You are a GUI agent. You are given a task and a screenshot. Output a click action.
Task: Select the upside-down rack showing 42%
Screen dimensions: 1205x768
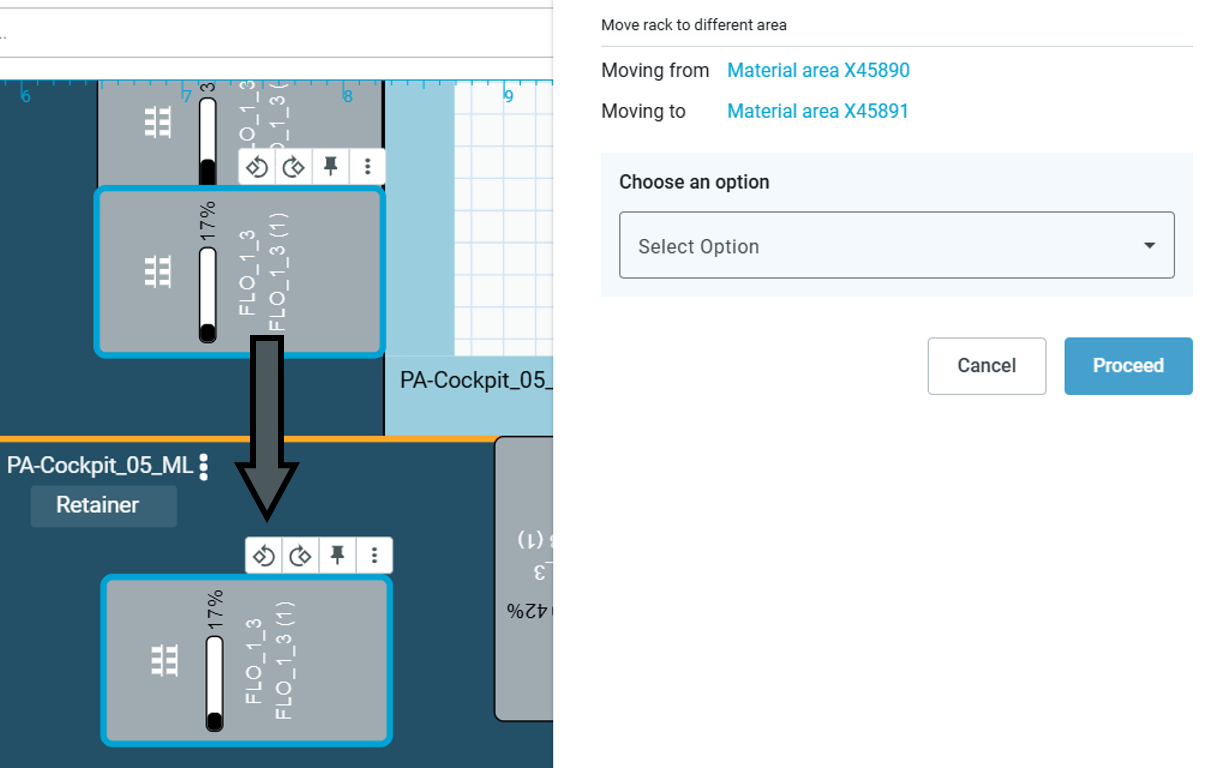524,580
